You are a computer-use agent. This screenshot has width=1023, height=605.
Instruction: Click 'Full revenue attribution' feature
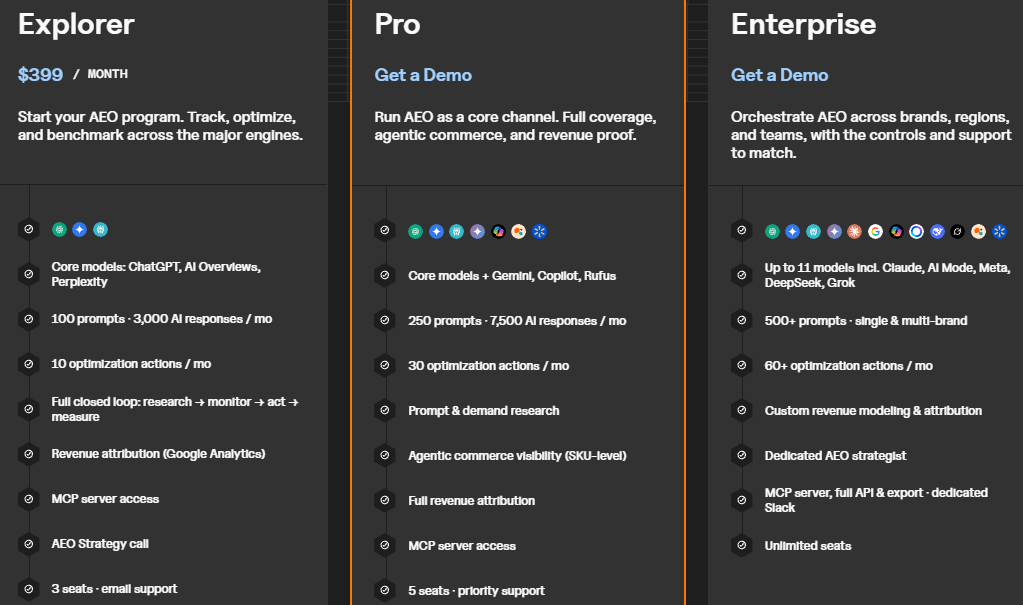point(472,501)
